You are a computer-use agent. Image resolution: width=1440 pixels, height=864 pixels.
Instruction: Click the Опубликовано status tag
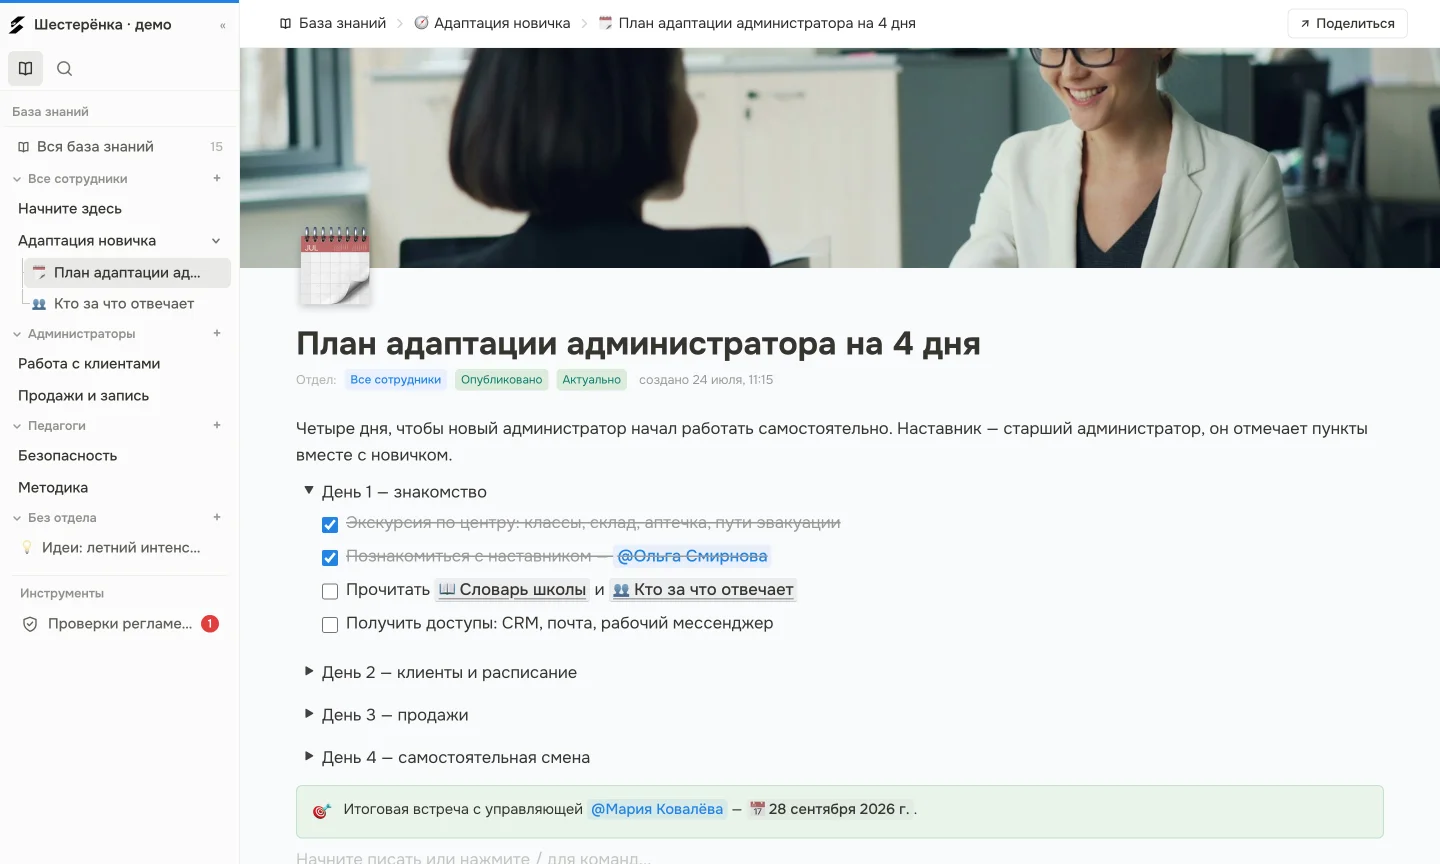pos(501,380)
